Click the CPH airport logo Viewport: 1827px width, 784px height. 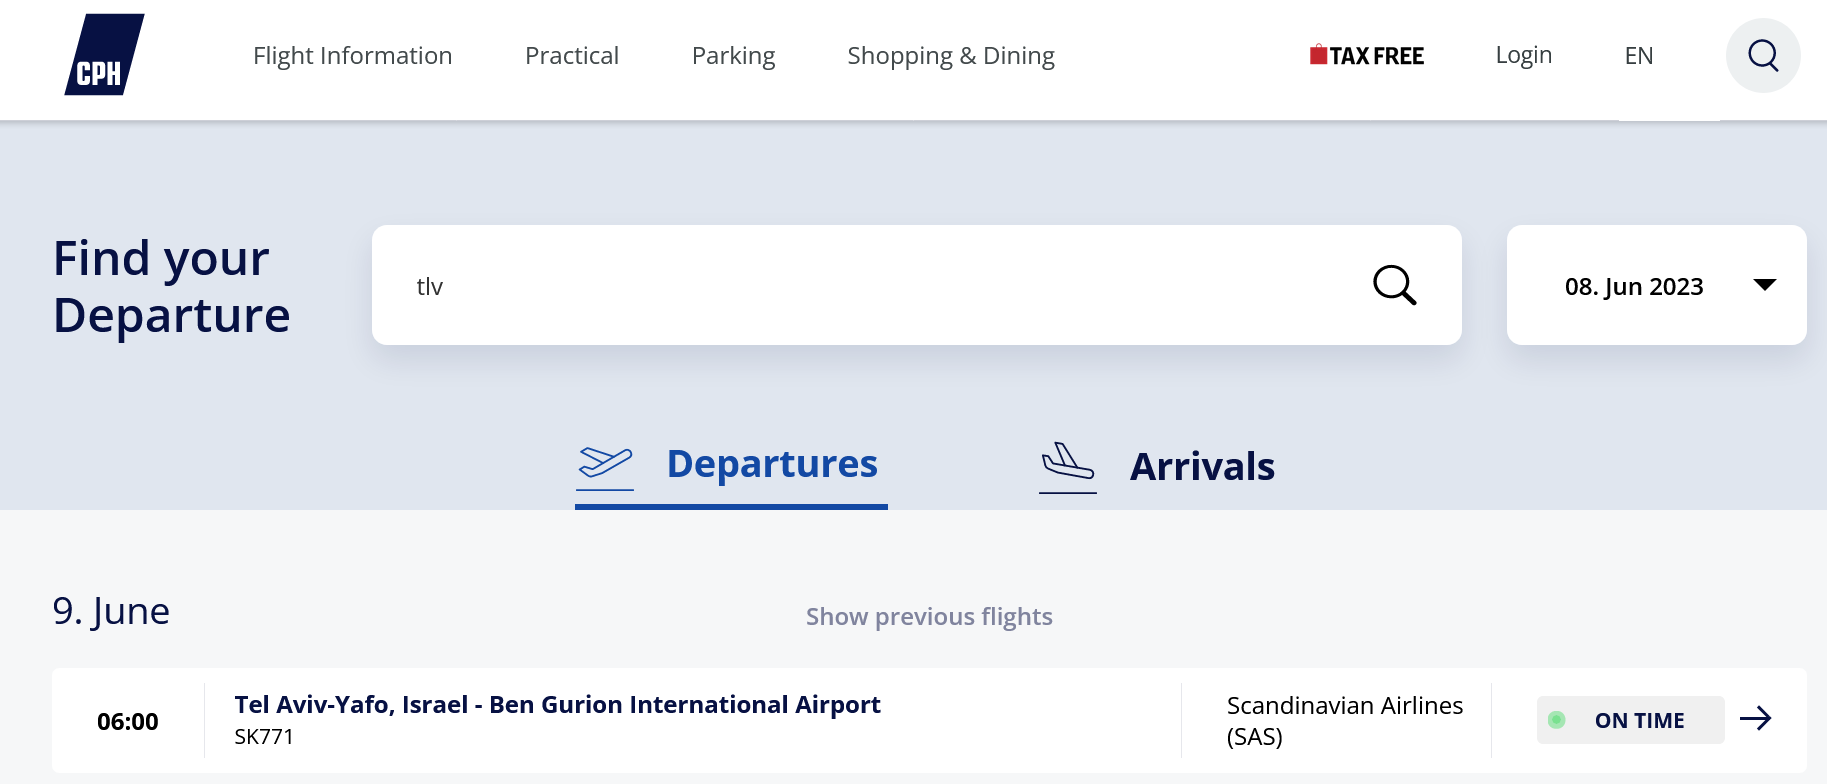click(x=104, y=56)
